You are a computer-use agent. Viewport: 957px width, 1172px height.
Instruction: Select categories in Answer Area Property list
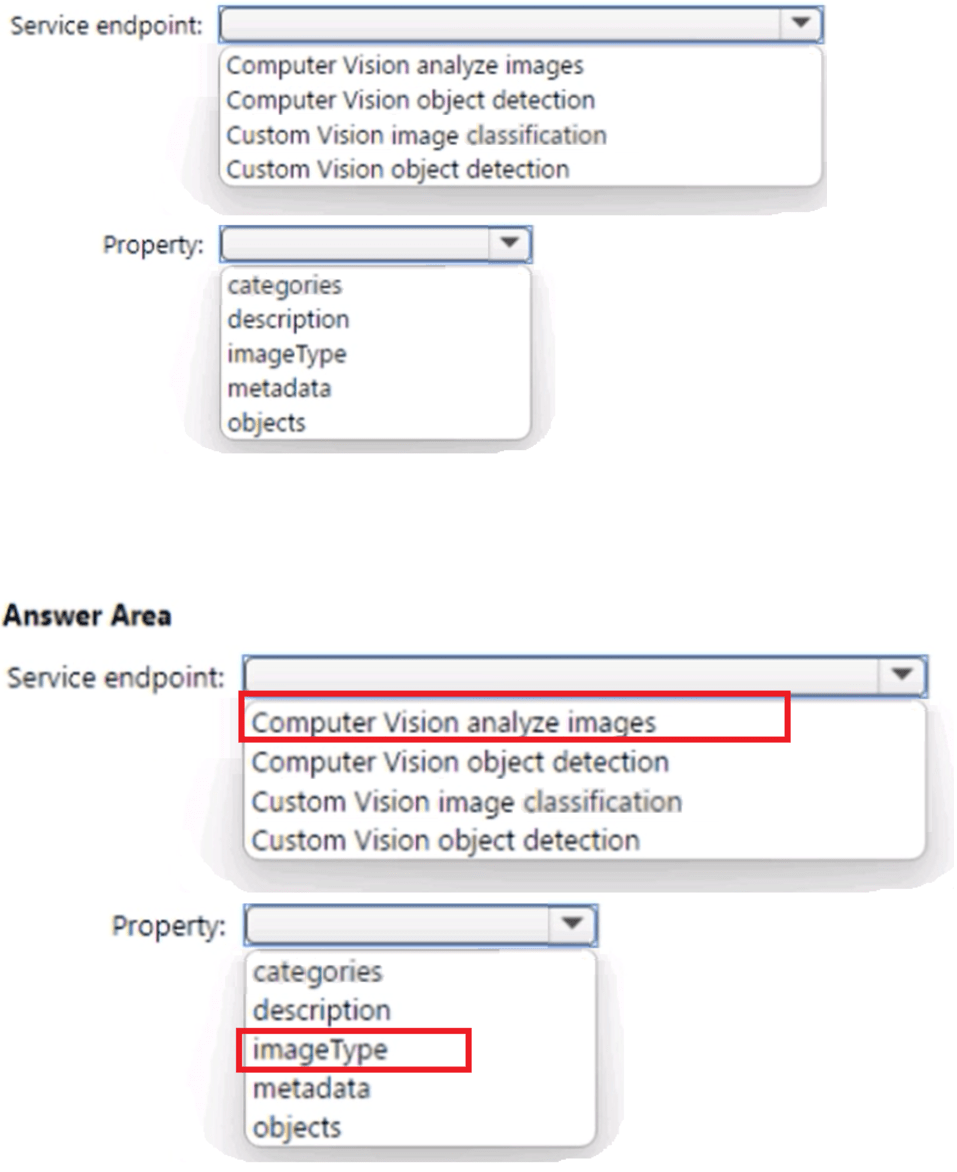317,972
